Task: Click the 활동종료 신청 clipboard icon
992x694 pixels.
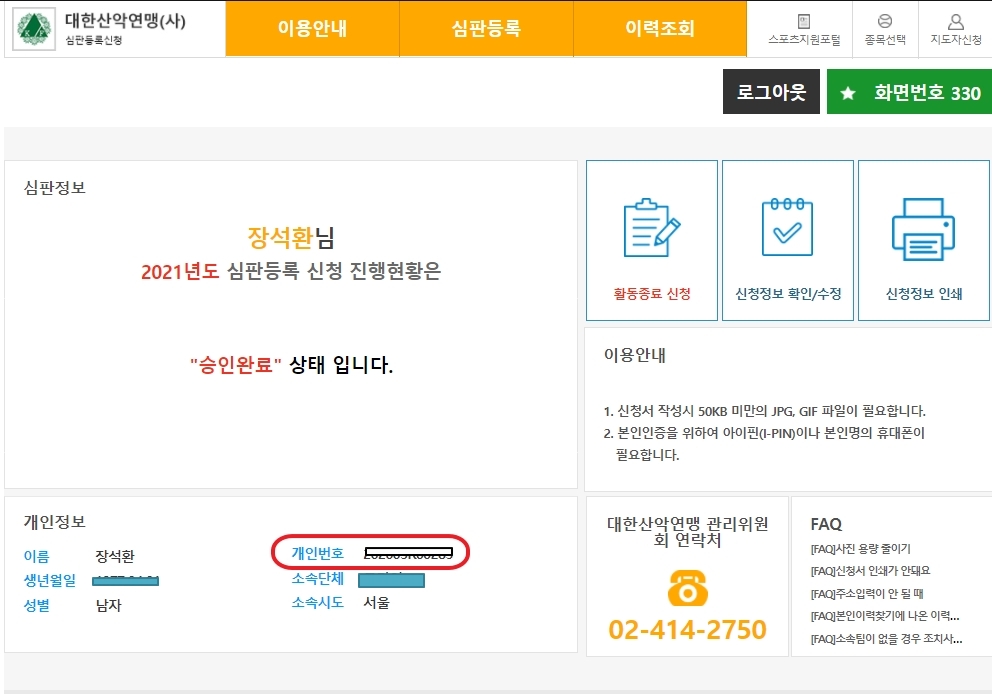Action: point(652,228)
